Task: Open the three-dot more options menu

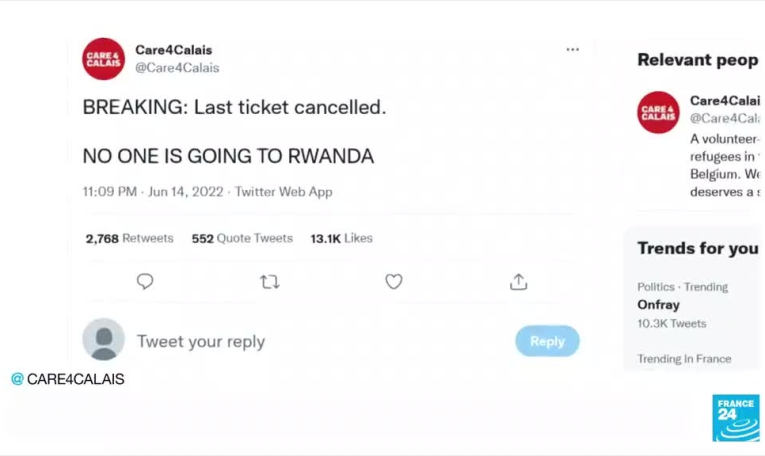Action: tap(572, 49)
